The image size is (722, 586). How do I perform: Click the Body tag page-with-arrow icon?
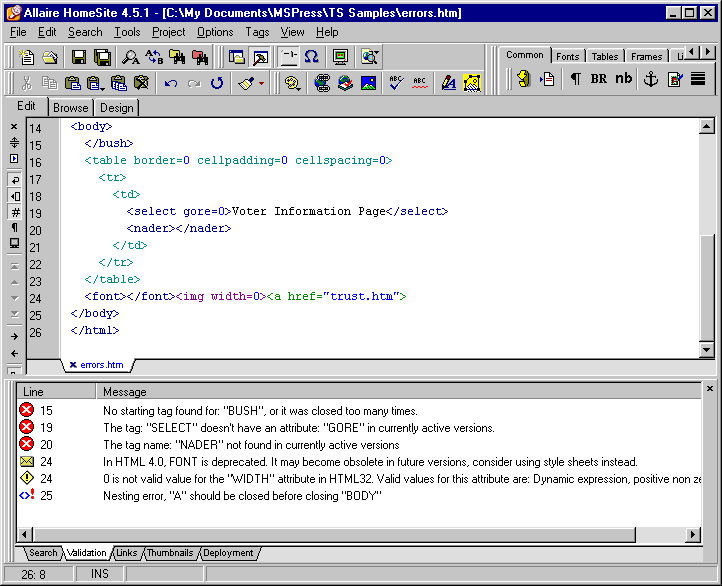tap(547, 79)
